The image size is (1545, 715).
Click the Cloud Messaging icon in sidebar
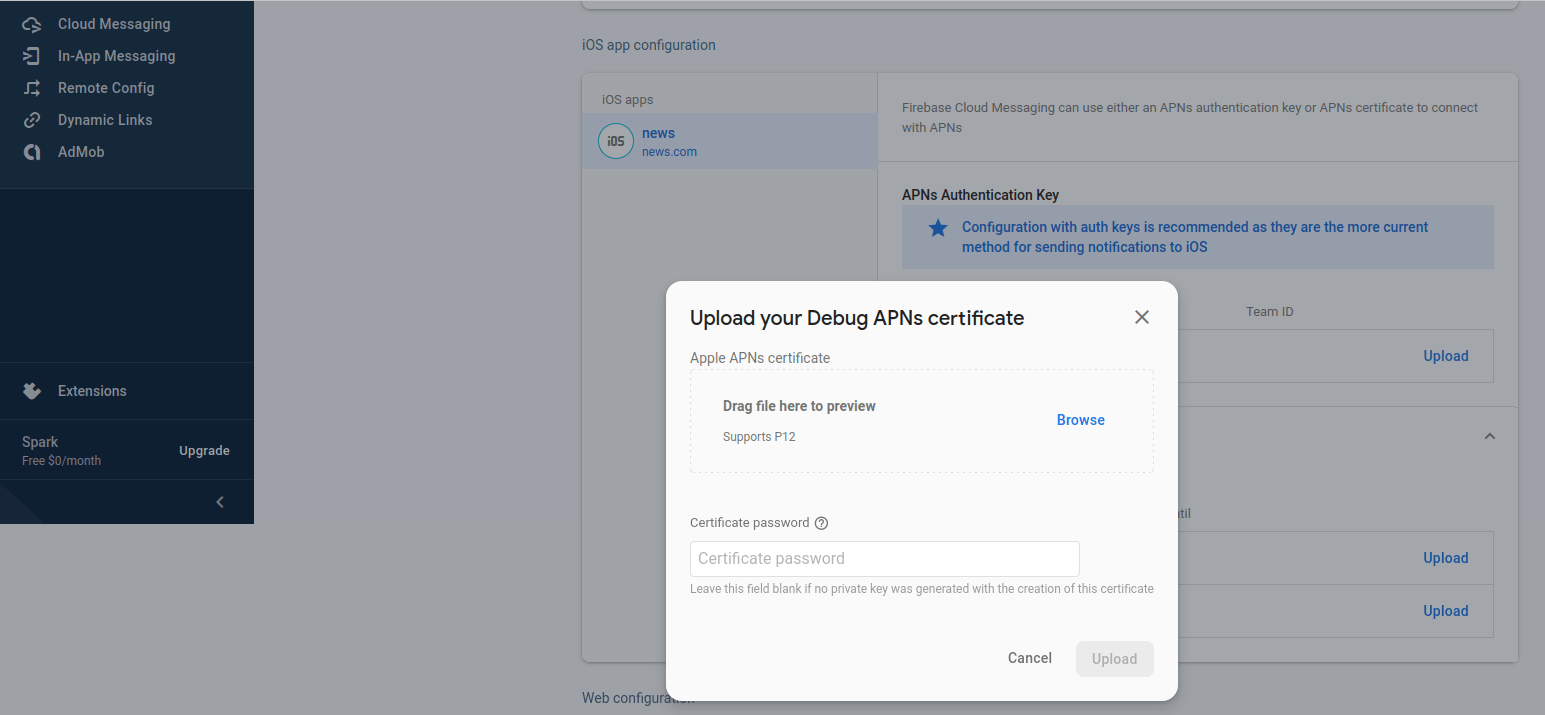[32, 24]
